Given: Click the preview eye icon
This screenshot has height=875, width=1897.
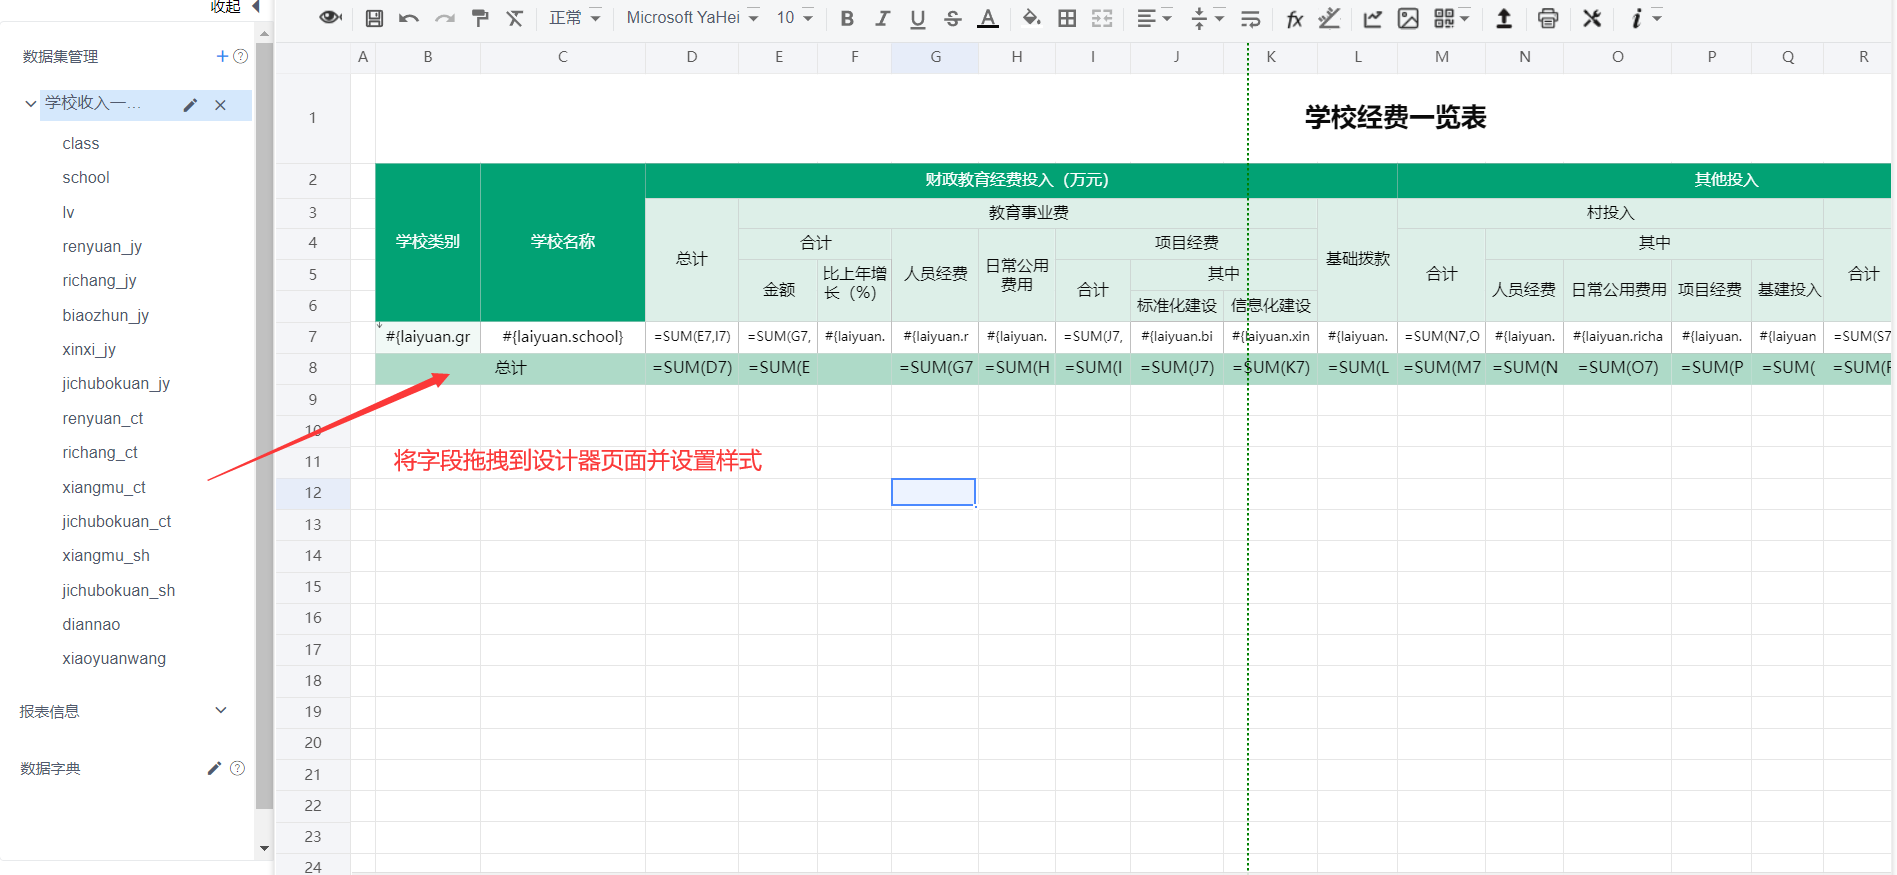Looking at the screenshot, I should click(330, 18).
